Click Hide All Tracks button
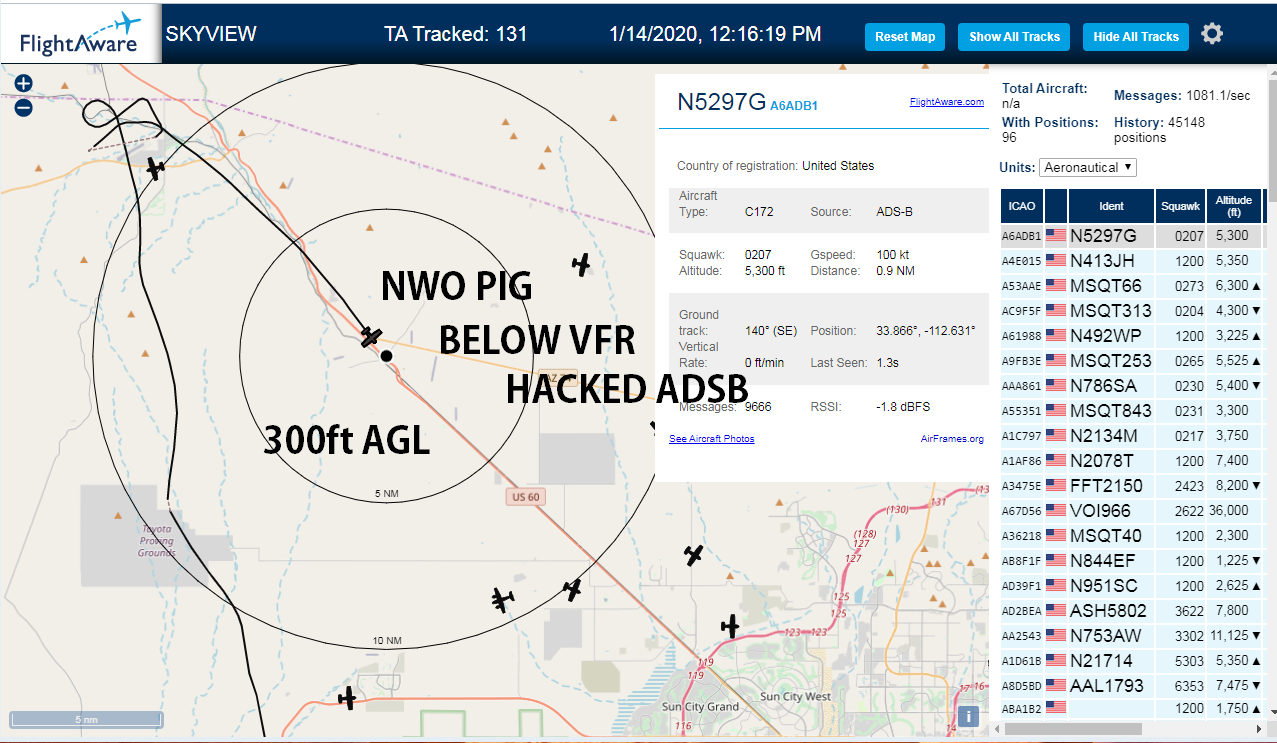Screen dimensions: 1277x743 pyautogui.click(x=1136, y=37)
